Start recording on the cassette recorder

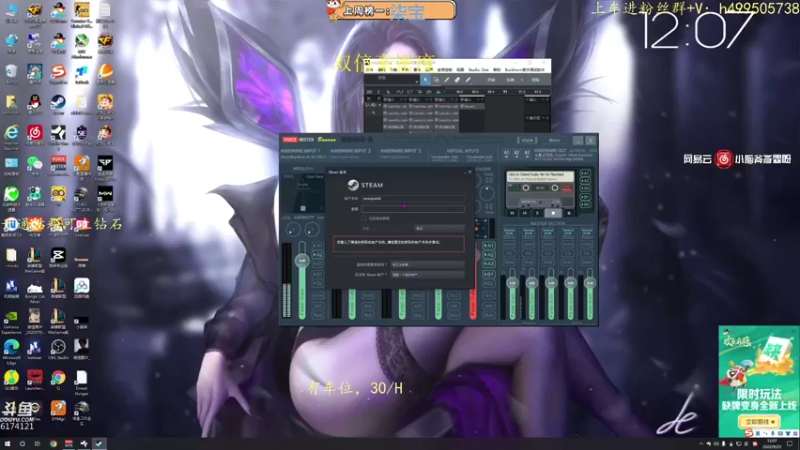pyautogui.click(x=568, y=213)
